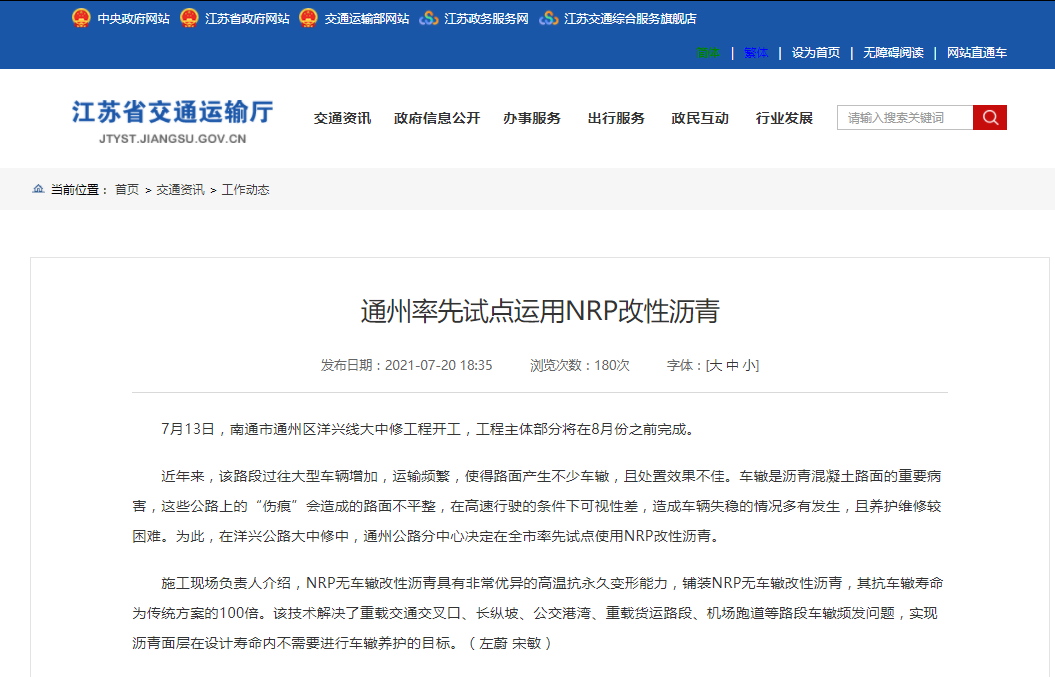Image resolution: width=1055 pixels, height=677 pixels.
Task: Focus the 请输入搜索关键词 search field
Action: (x=905, y=118)
